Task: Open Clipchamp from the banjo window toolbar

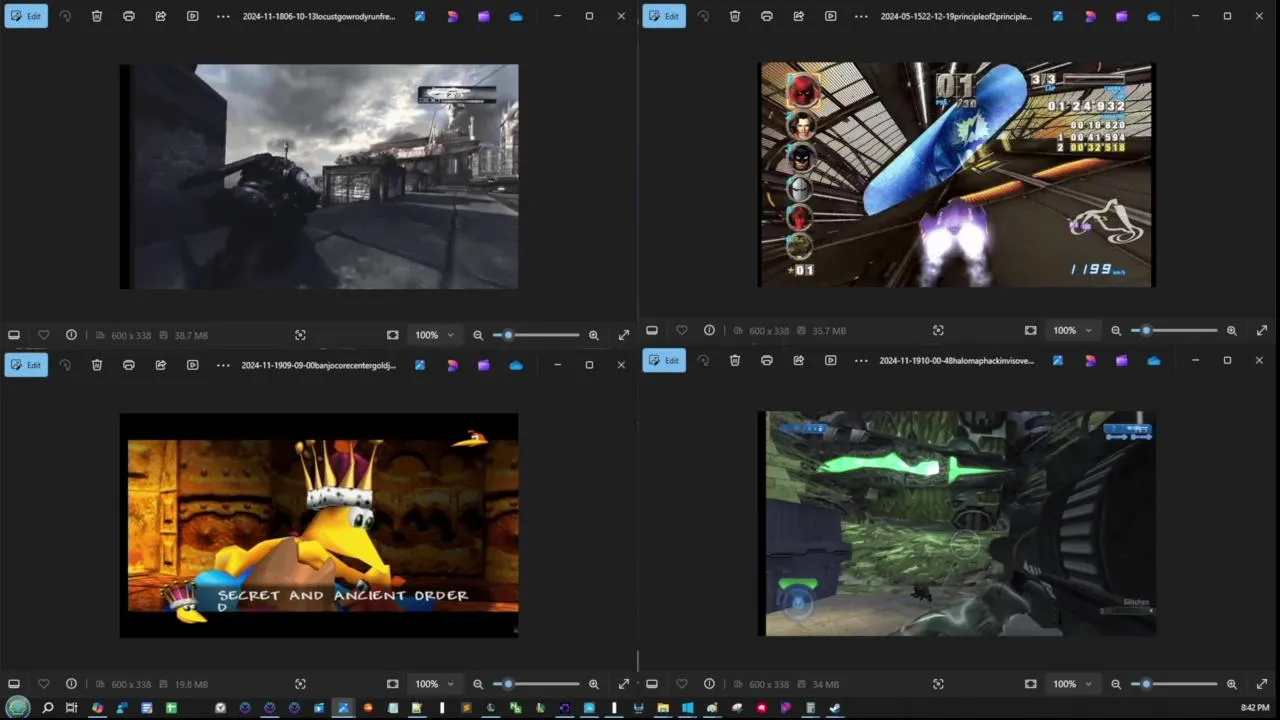Action: pos(484,365)
